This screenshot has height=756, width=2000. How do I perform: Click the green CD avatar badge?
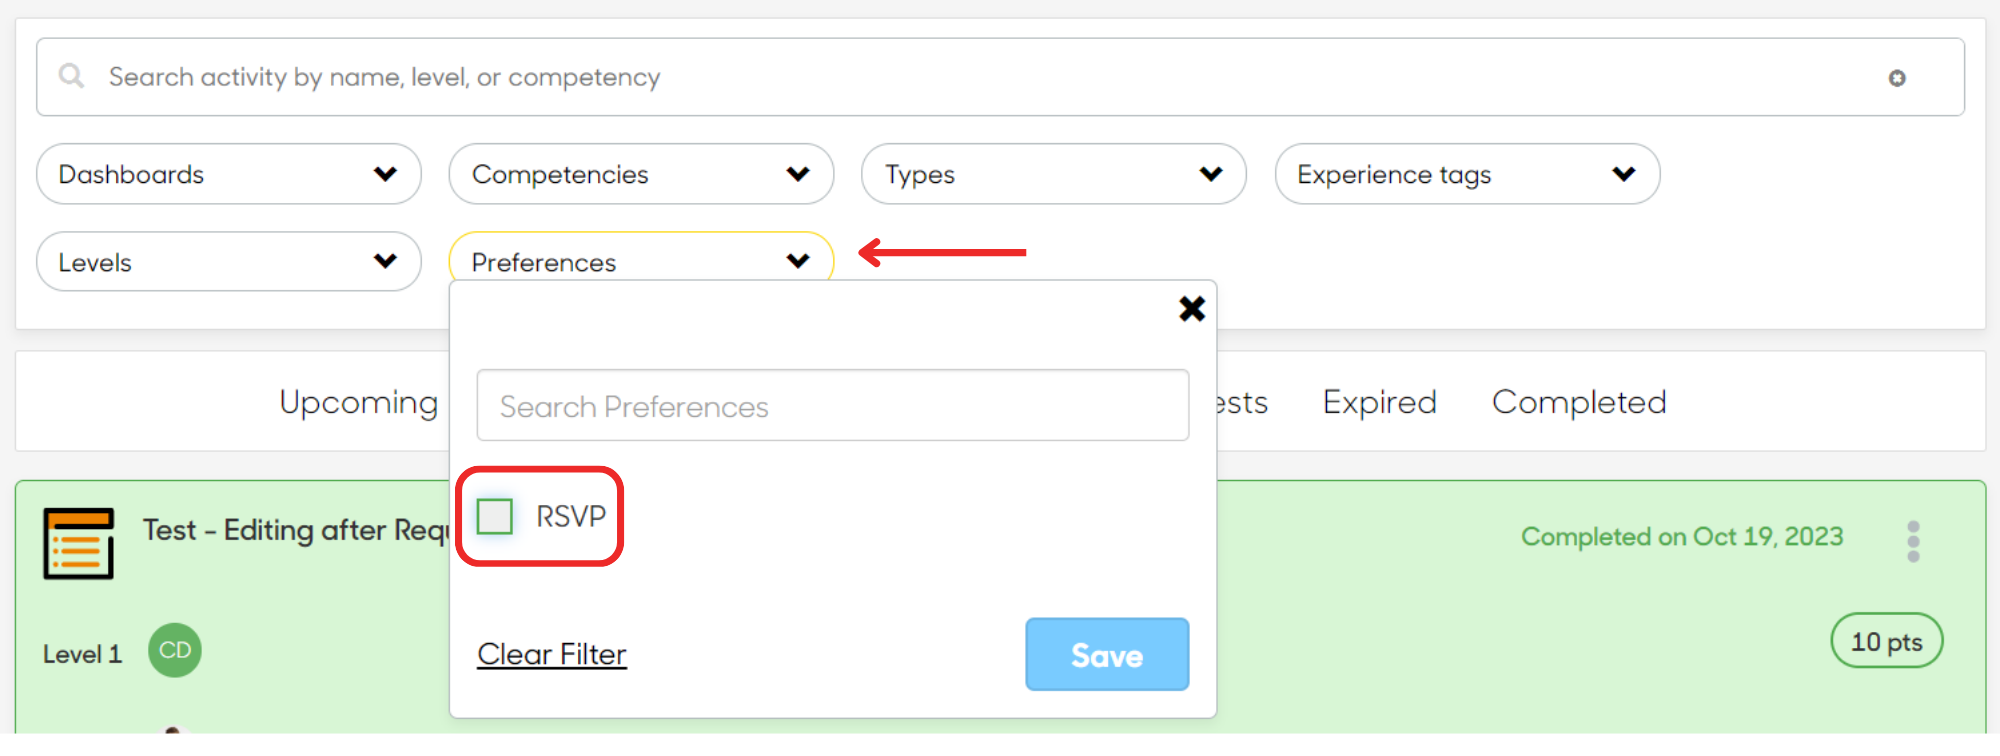175,650
